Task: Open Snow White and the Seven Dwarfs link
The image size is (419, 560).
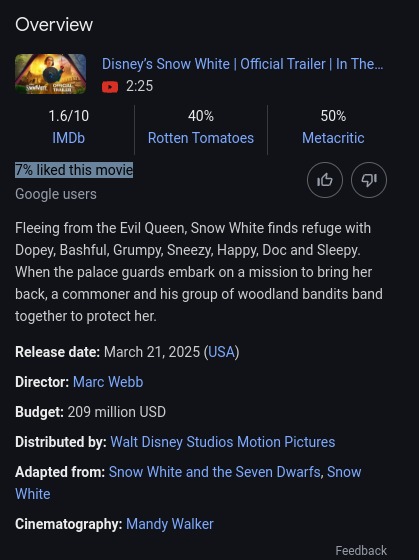Action: [x=214, y=472]
